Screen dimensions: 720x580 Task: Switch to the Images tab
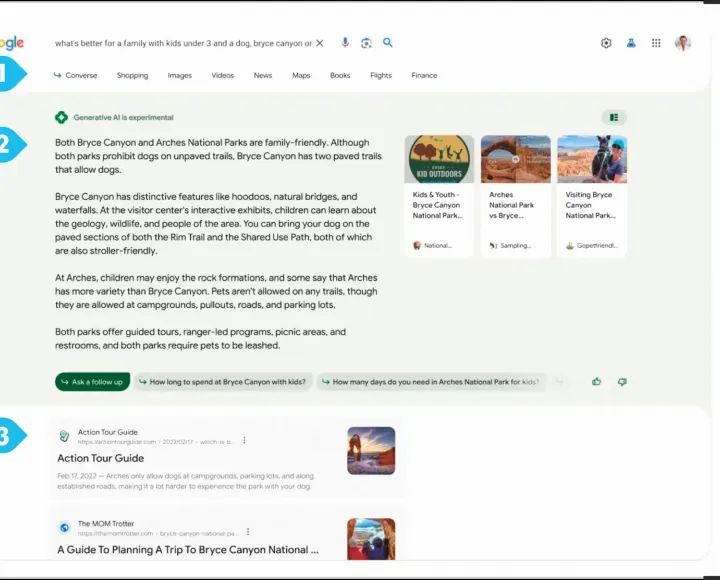[x=180, y=75]
